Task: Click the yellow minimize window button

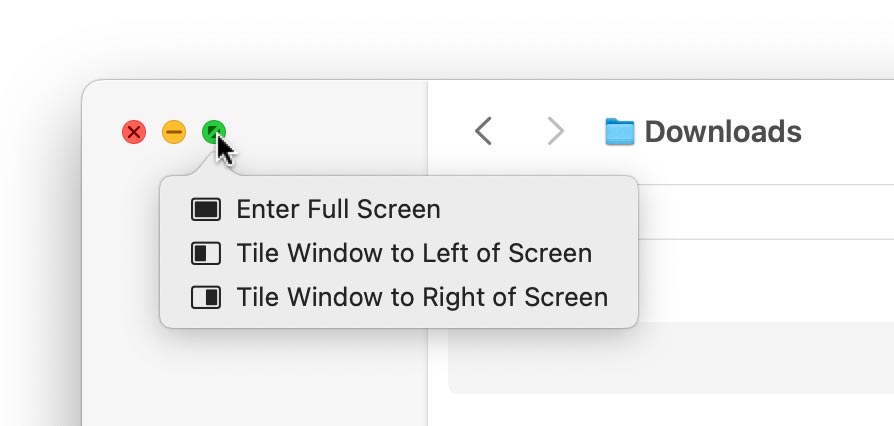Action: click(174, 132)
